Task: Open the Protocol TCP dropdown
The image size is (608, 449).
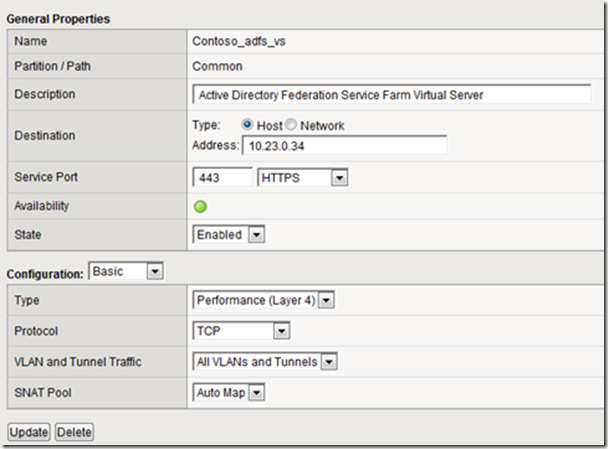Action: click(241, 331)
